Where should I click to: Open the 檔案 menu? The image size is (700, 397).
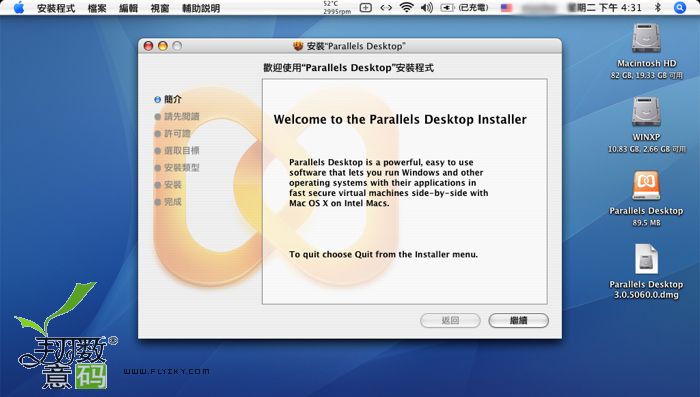coord(97,8)
